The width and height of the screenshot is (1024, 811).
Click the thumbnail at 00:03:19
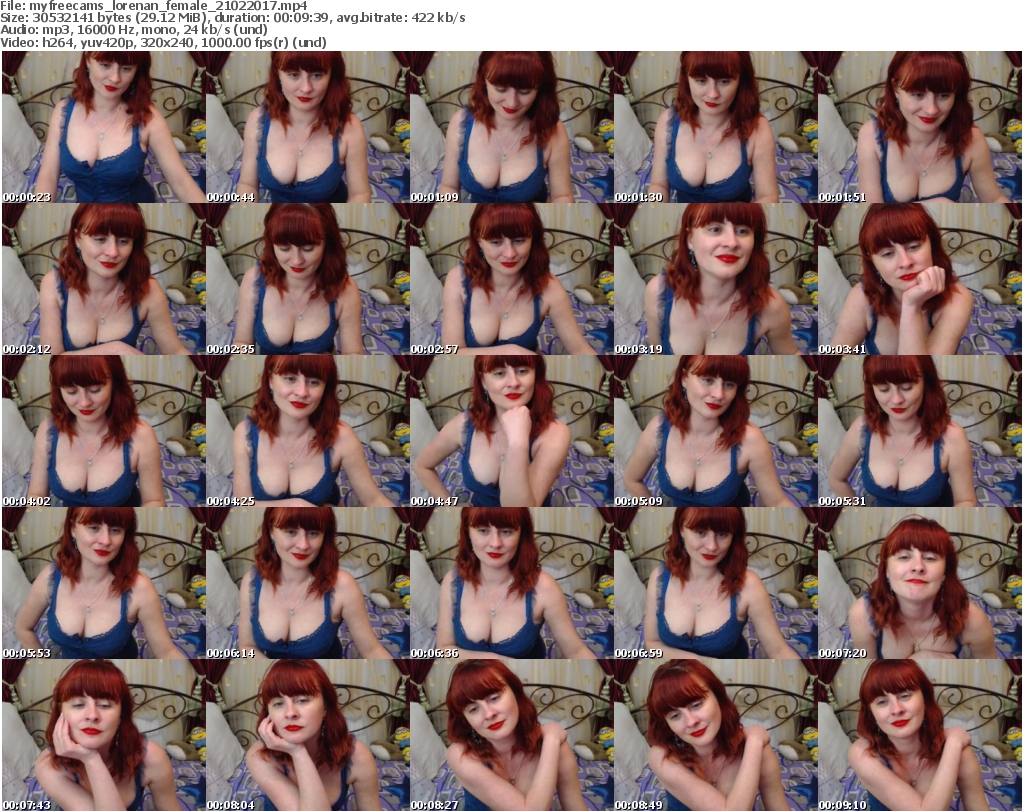click(715, 279)
